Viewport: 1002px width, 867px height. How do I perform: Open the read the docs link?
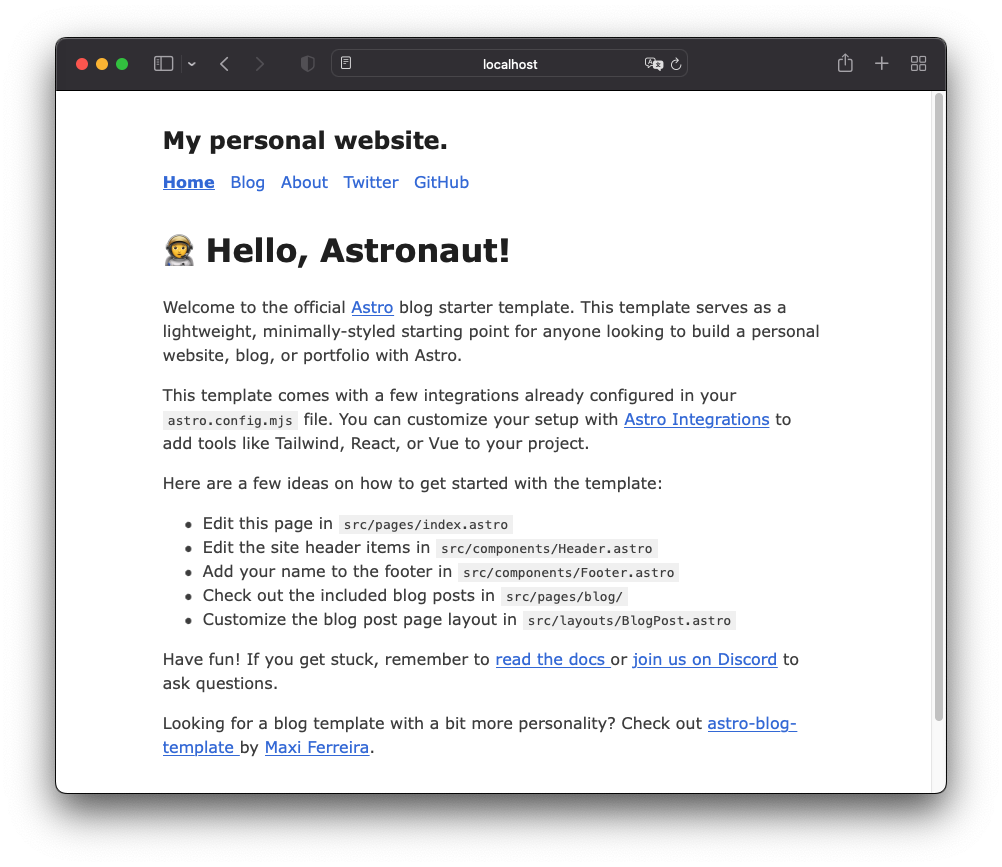[553, 659]
